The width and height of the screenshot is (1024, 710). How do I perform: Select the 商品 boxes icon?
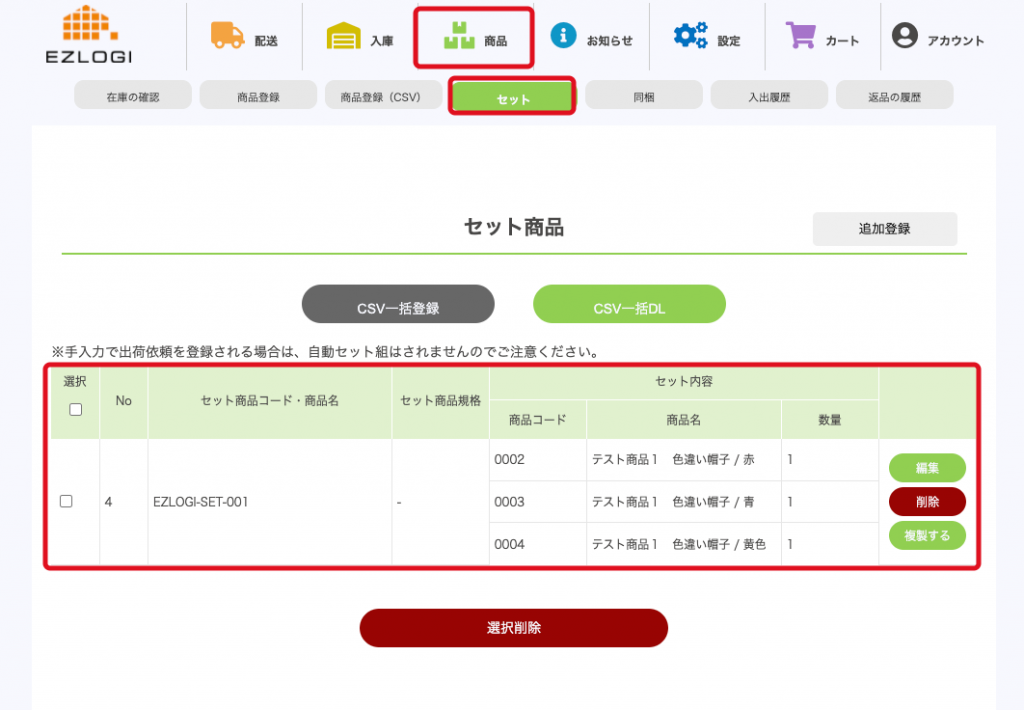coord(459,37)
